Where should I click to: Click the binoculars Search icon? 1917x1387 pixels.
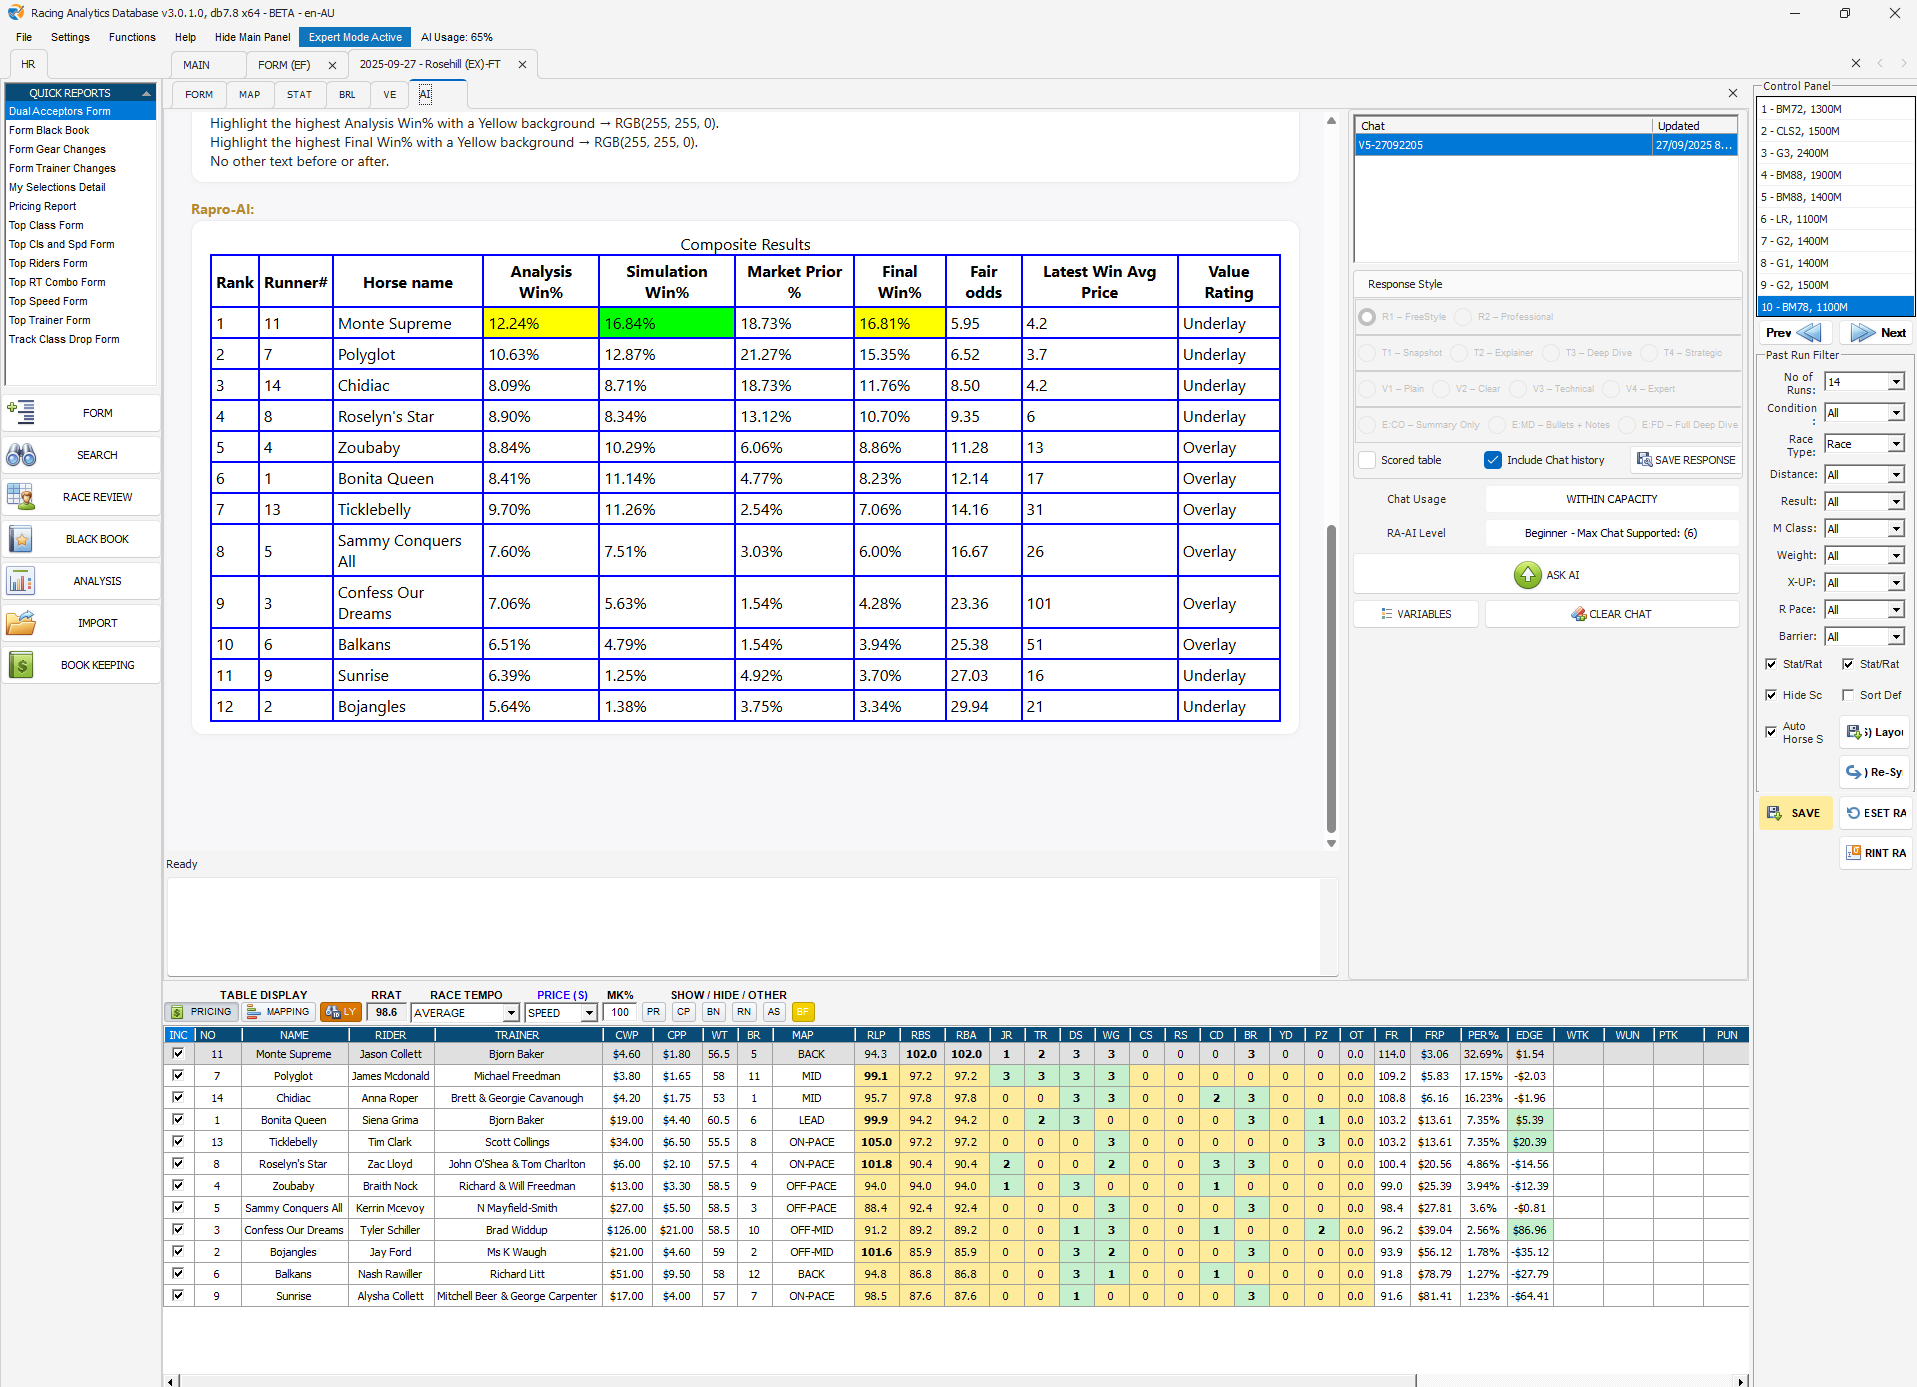point(21,455)
